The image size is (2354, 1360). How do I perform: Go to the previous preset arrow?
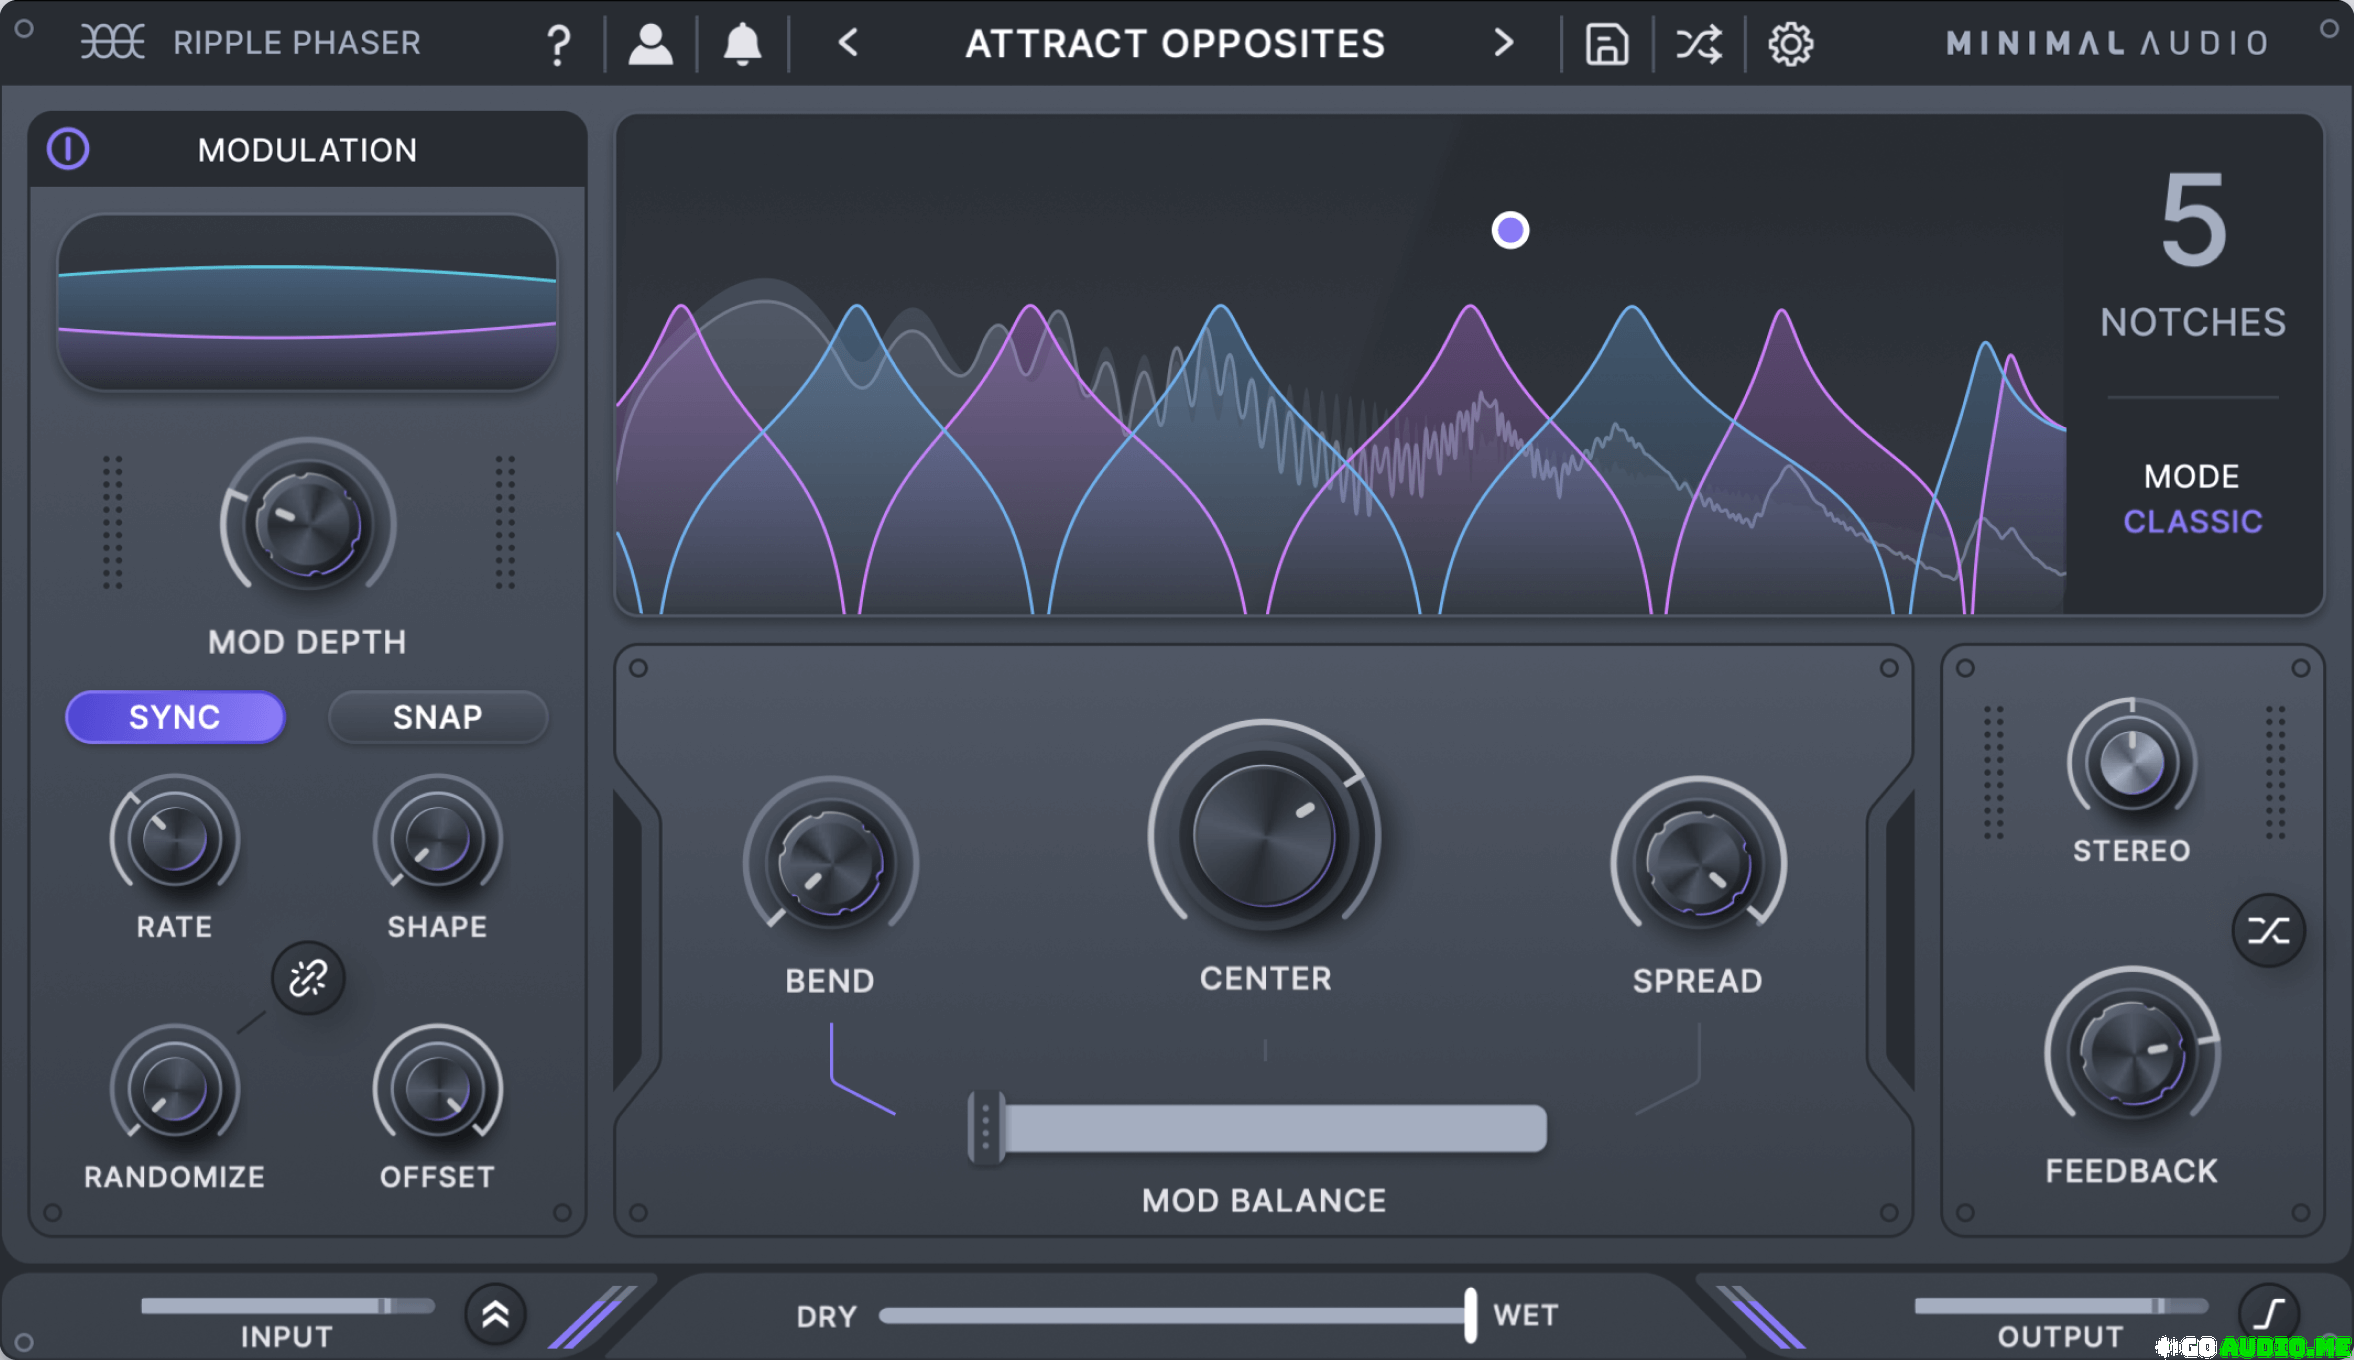(x=848, y=43)
